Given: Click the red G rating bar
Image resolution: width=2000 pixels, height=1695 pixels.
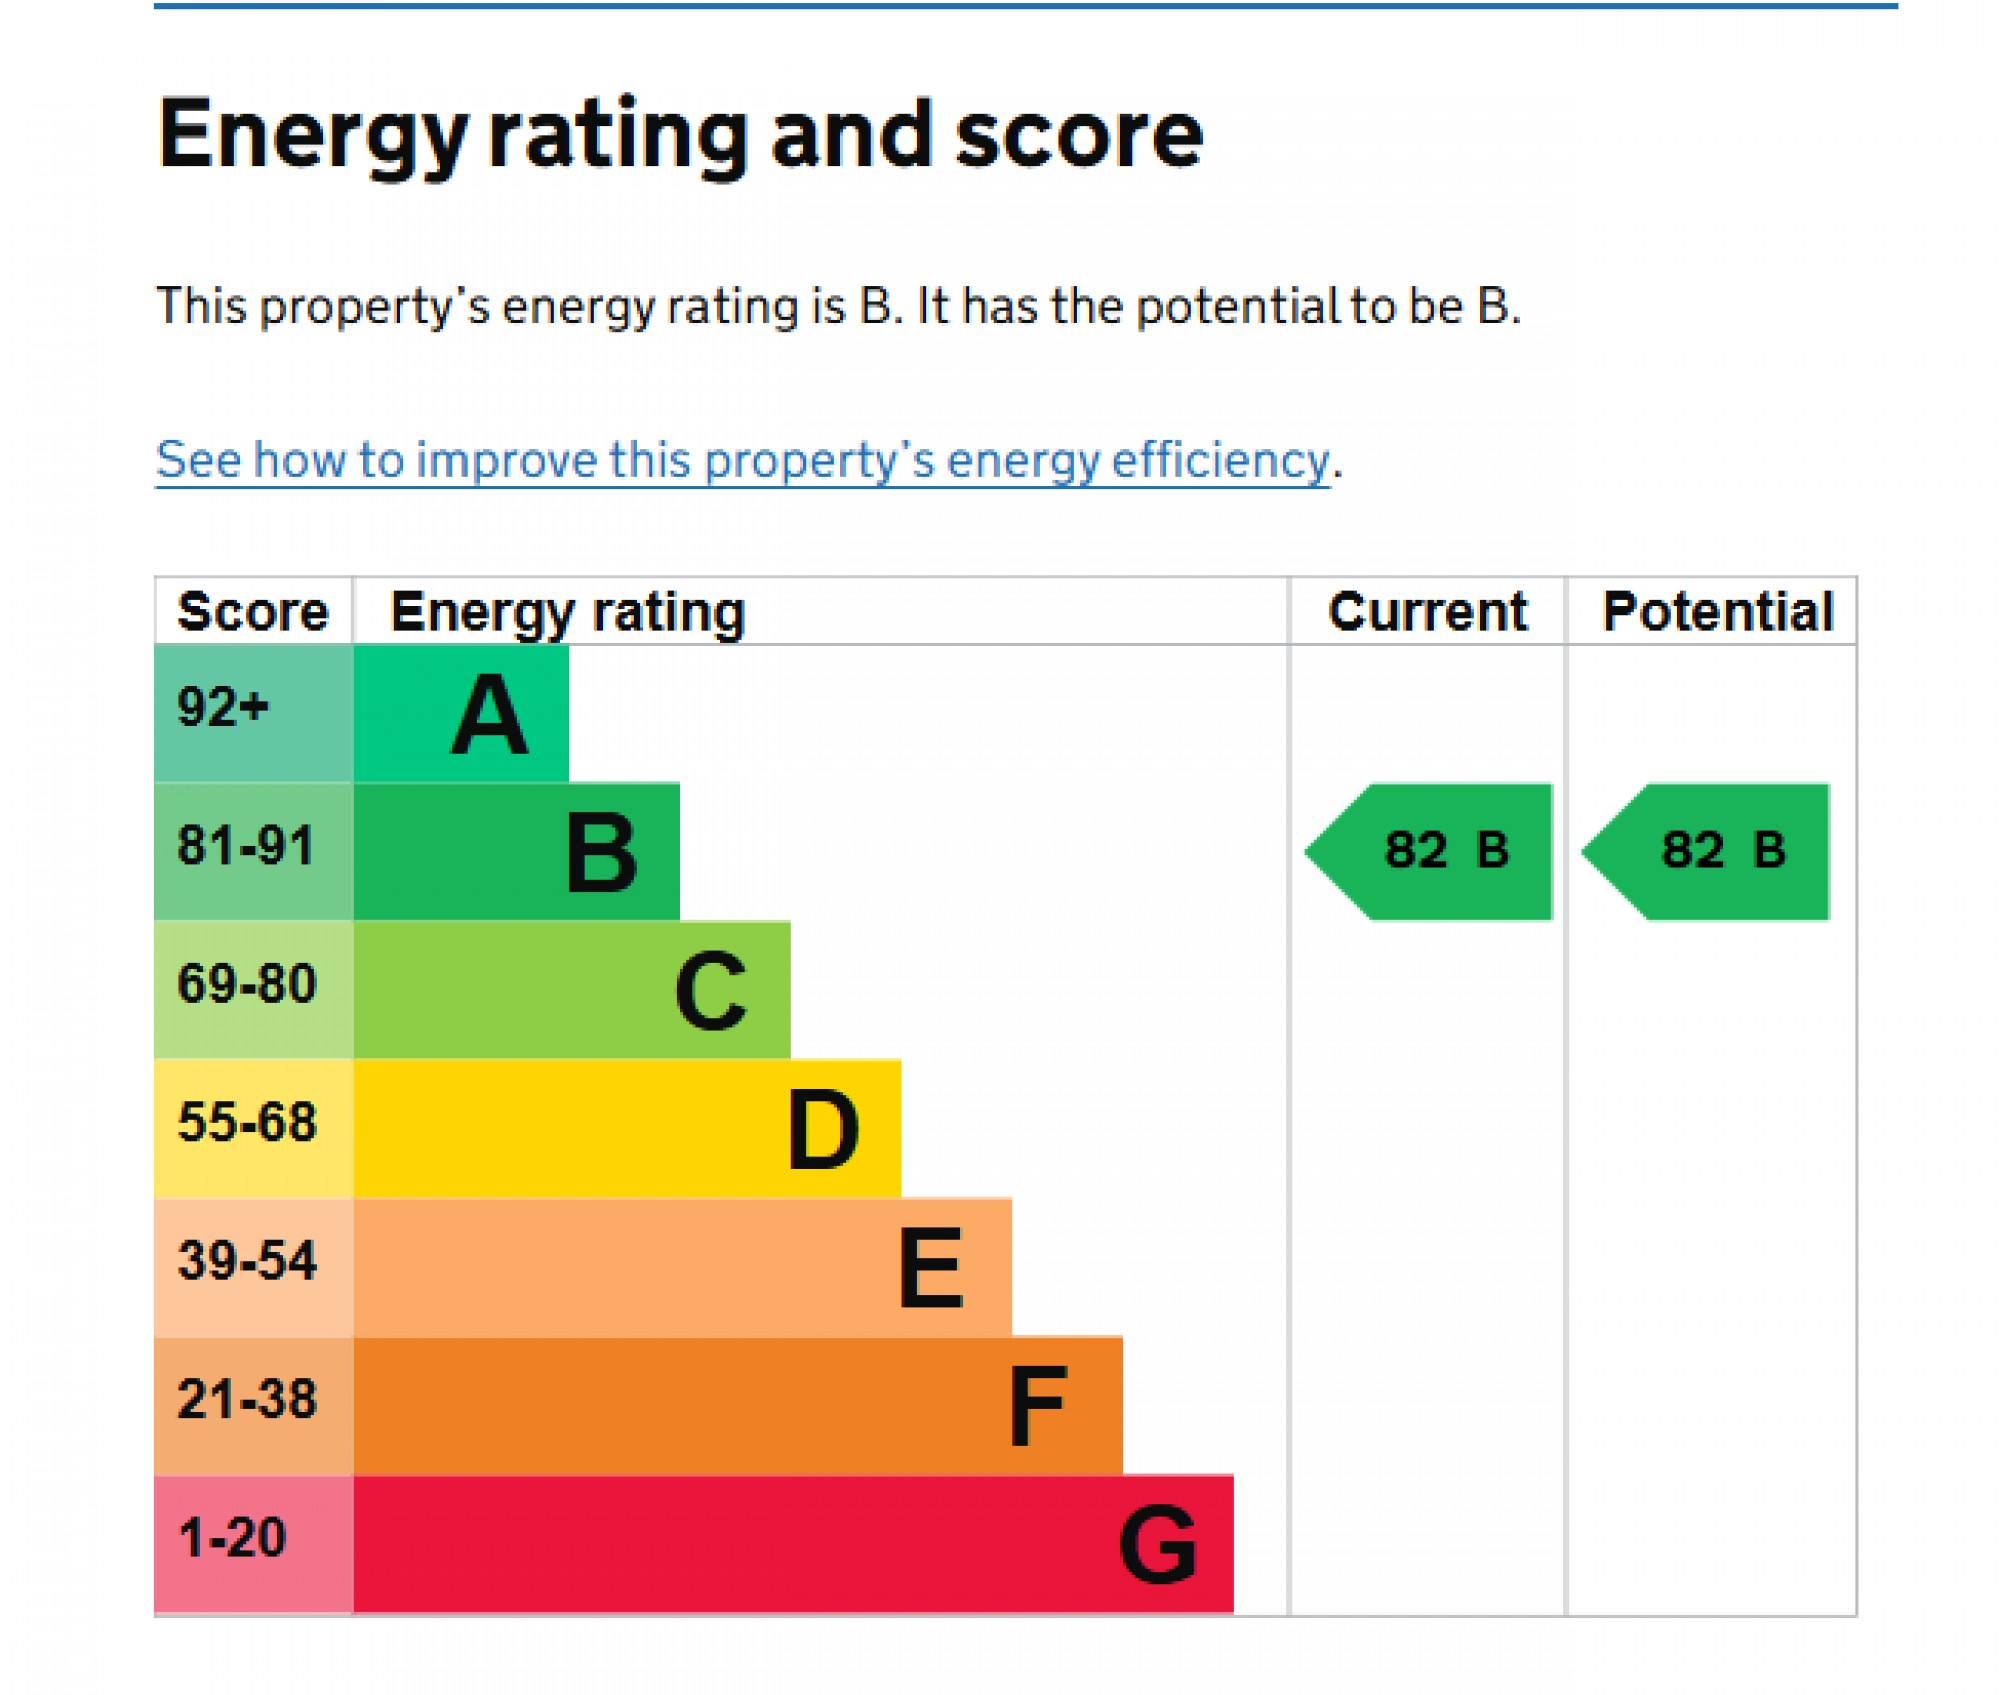Looking at the screenshot, I should pos(792,1543).
